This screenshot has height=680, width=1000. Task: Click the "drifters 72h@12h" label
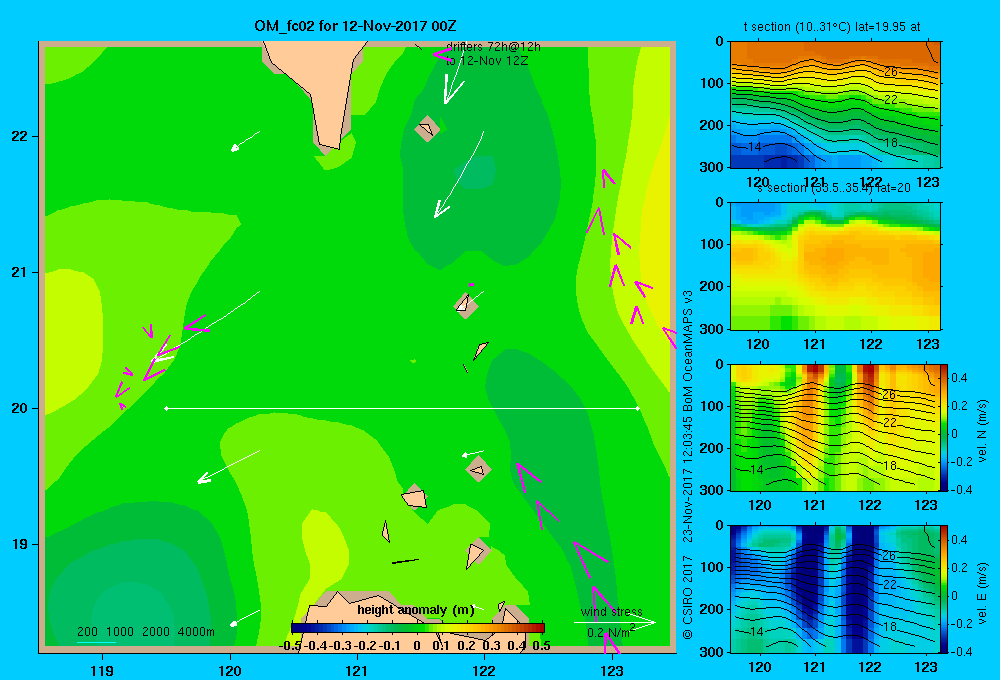click(493, 47)
